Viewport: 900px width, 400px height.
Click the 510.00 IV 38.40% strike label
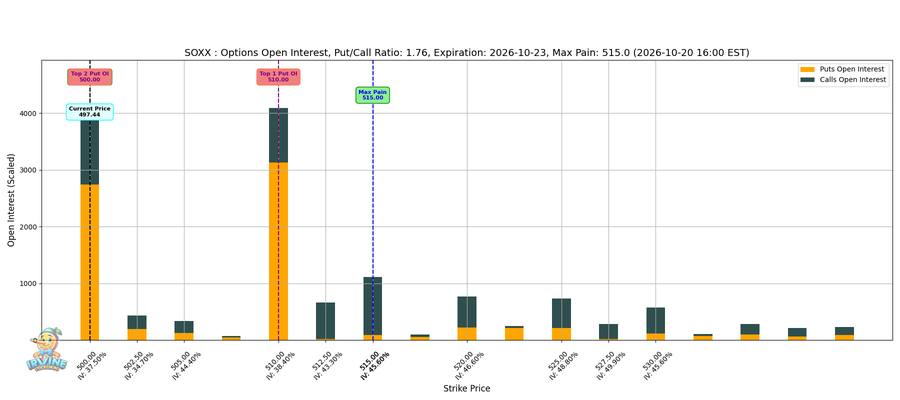tap(279, 364)
